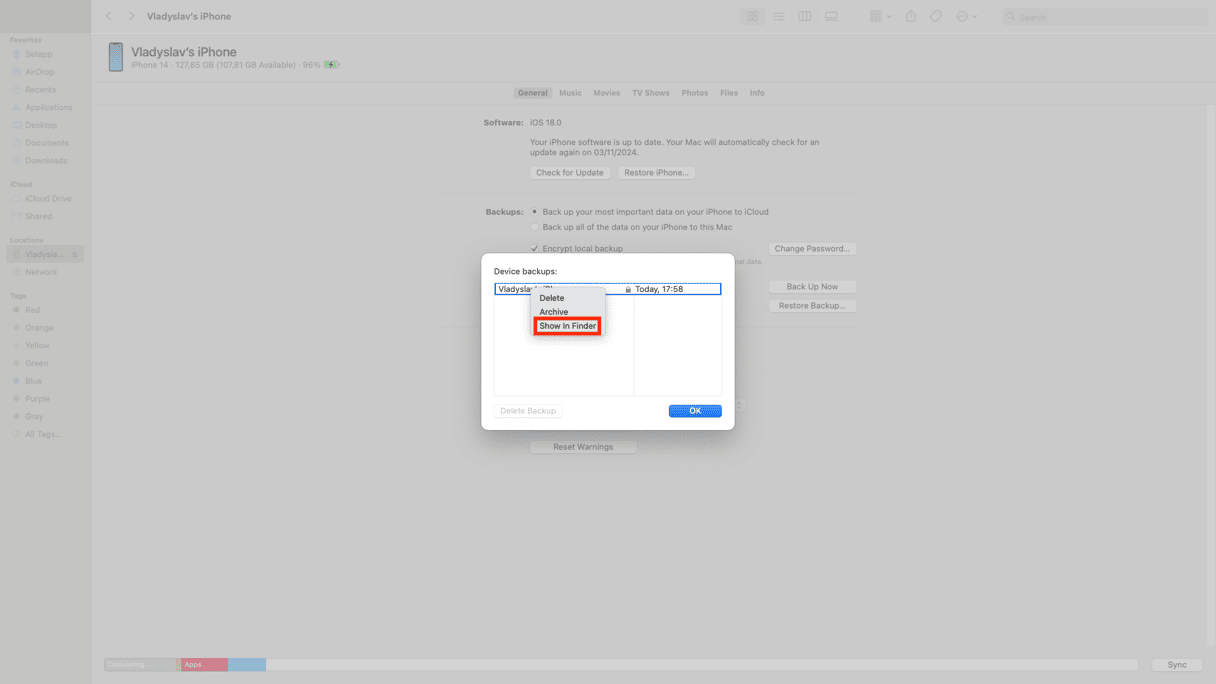Go back with the back arrow
Viewport: 1216px width, 684px height.
coord(109,17)
